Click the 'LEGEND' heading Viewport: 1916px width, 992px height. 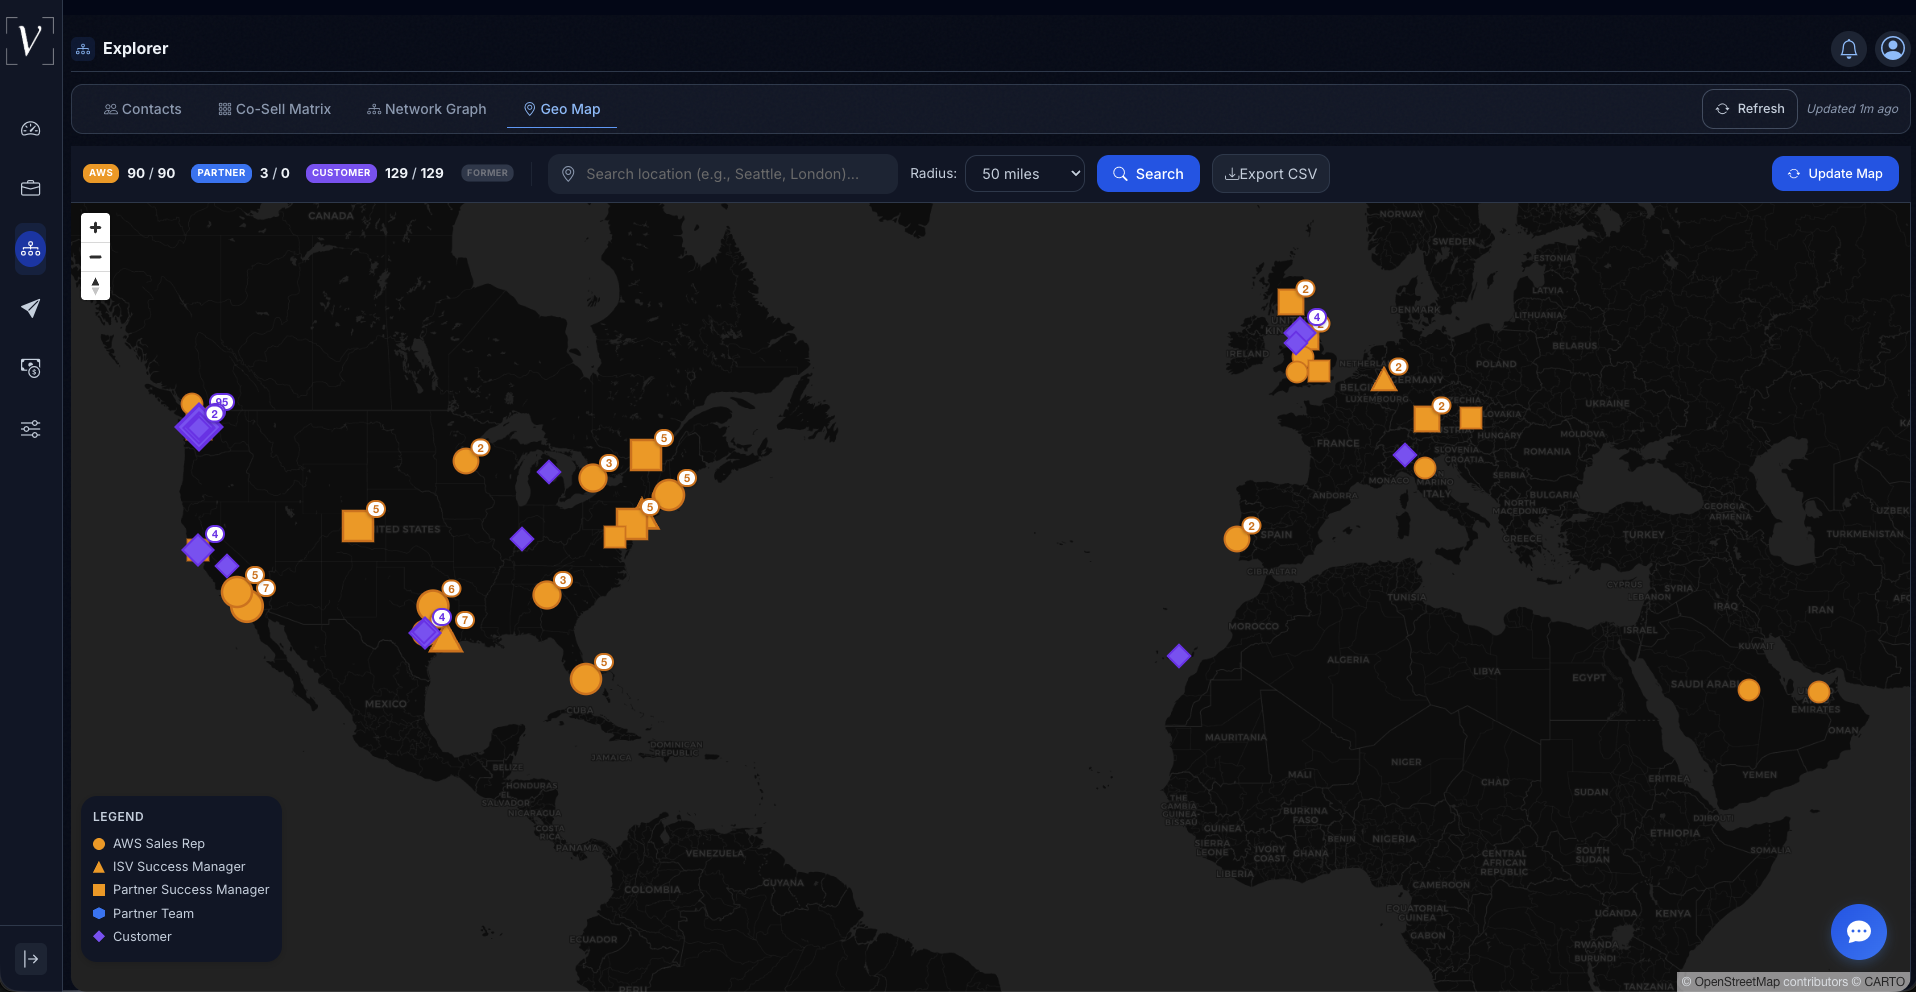click(118, 817)
